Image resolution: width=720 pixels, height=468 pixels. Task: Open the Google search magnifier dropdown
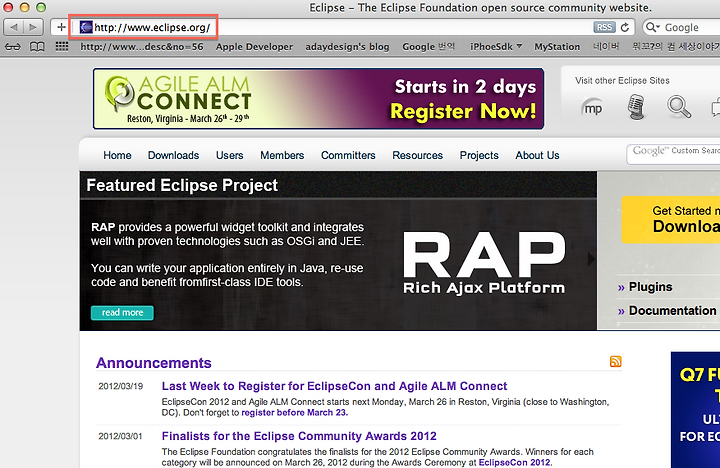pos(652,28)
